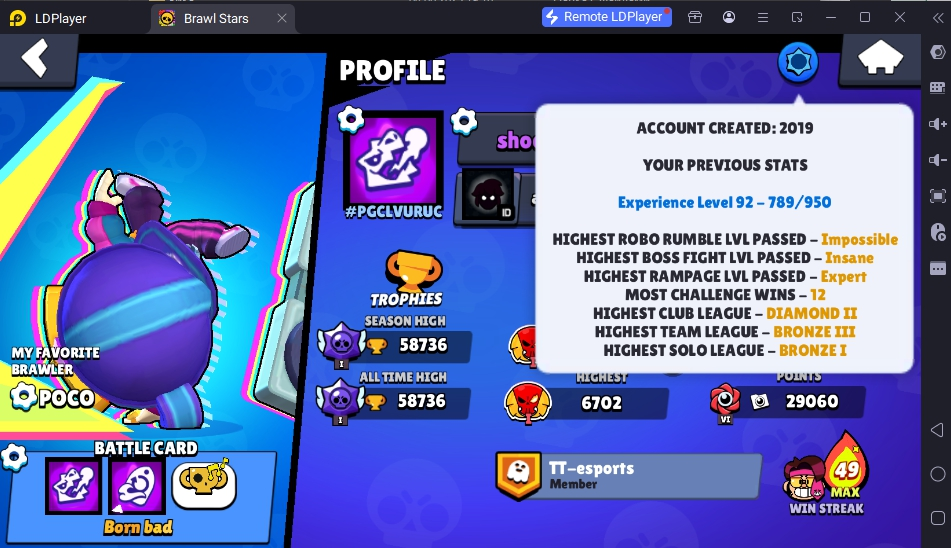Close the Brawl Stars tab
Viewport: 951px width, 548px height.
(282, 18)
